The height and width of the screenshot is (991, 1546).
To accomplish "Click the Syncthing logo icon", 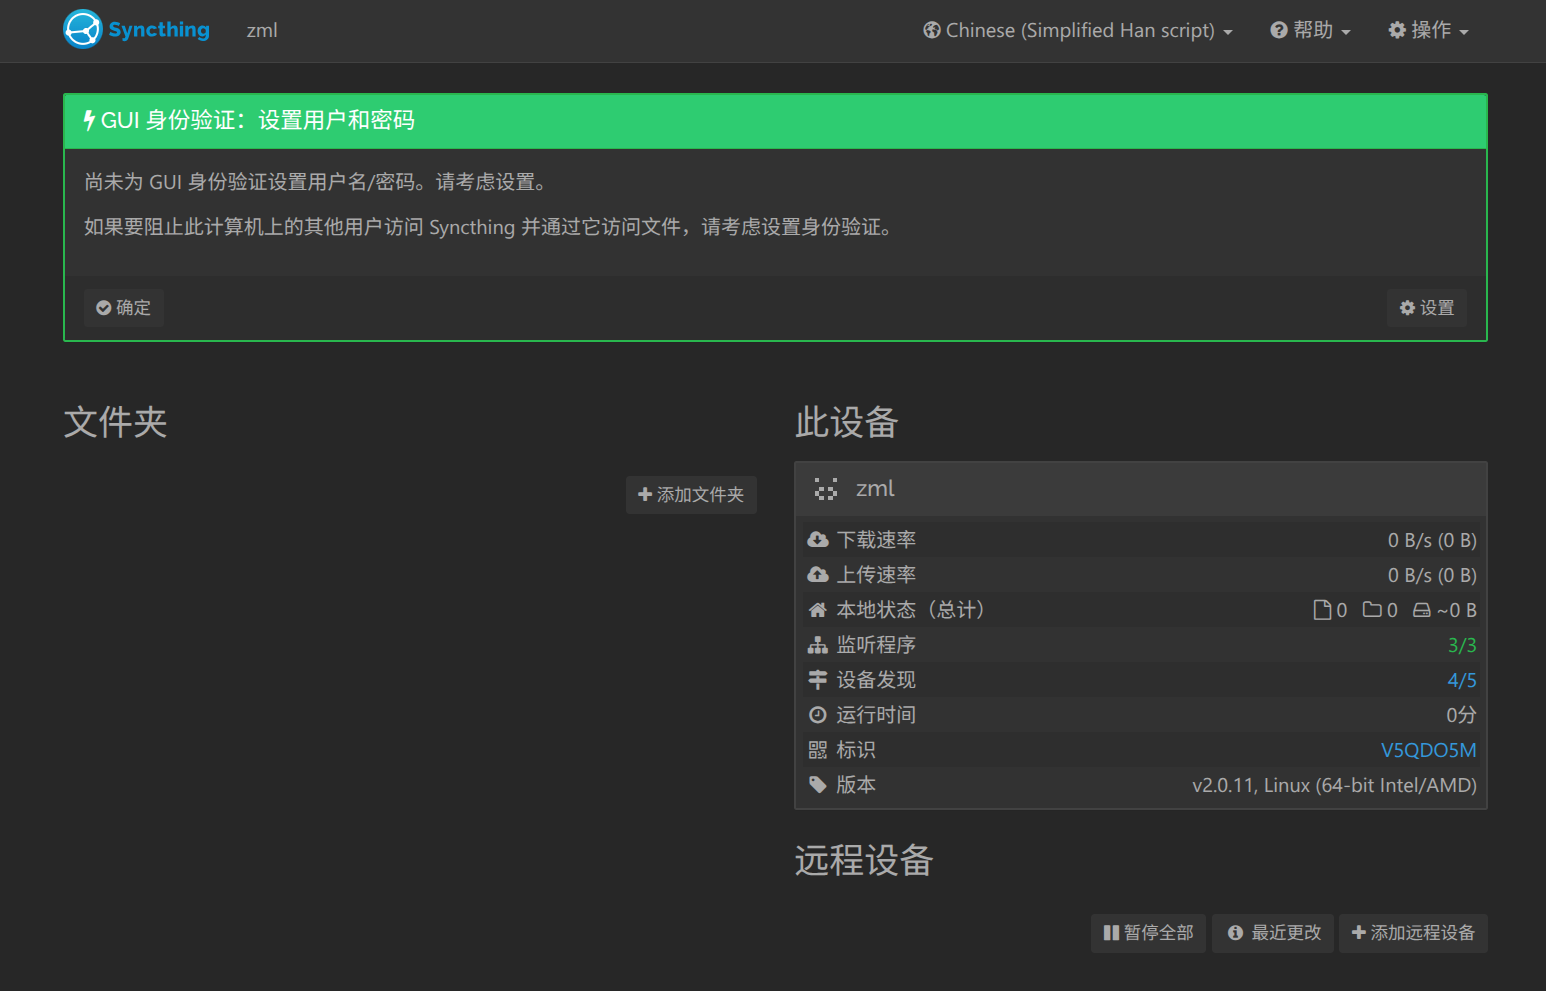I will 83,30.
